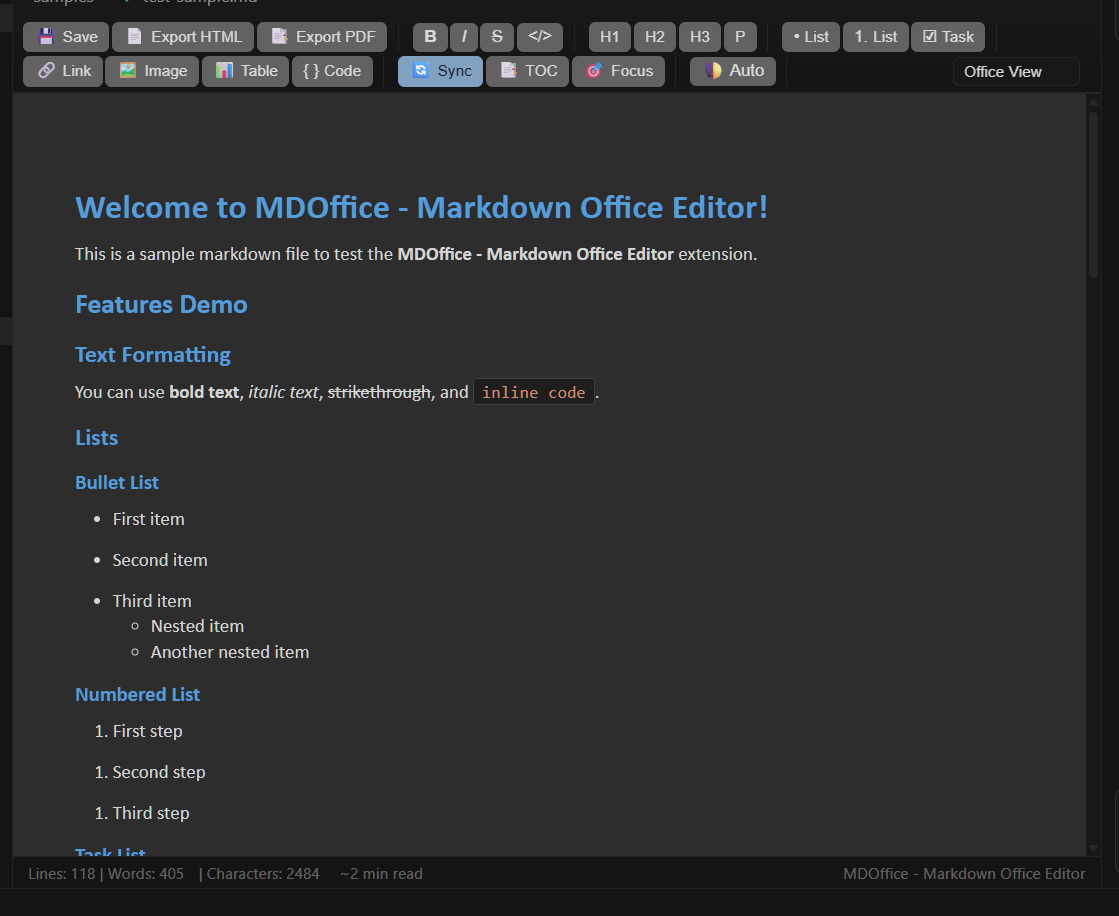Insert a task list via Task button
The image size is (1119, 916).
tap(948, 37)
